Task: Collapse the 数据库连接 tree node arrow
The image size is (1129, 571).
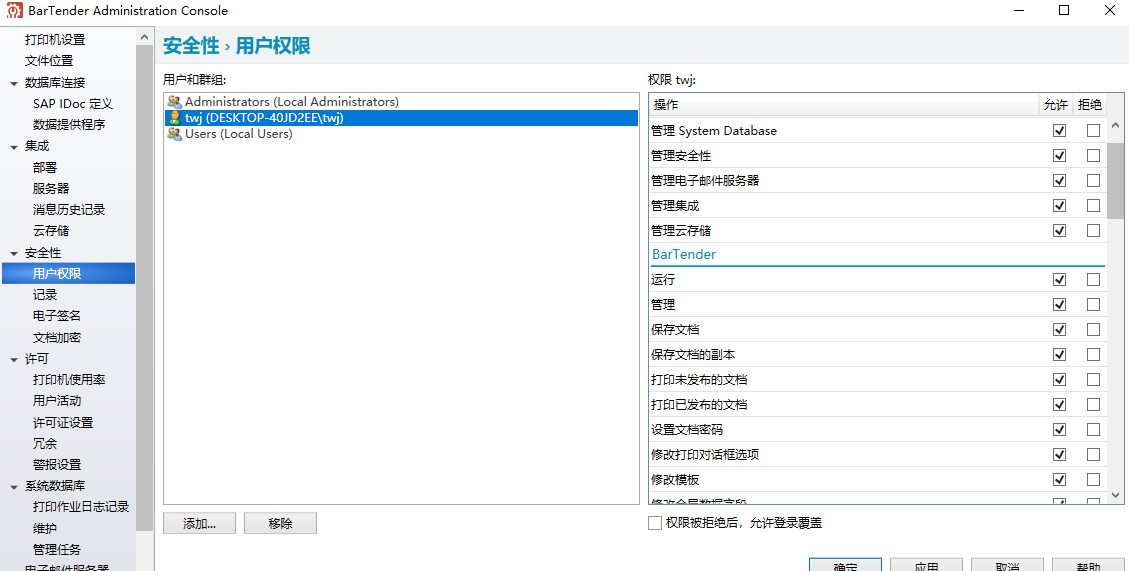Action: coord(14,84)
